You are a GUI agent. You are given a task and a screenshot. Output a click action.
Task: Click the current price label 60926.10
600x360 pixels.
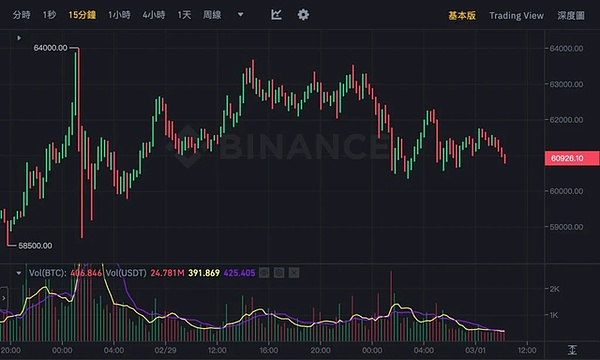572,158
